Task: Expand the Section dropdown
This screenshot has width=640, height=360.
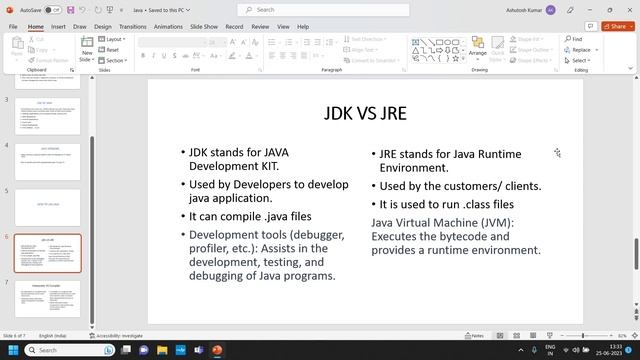Action: pyautogui.click(x=113, y=60)
